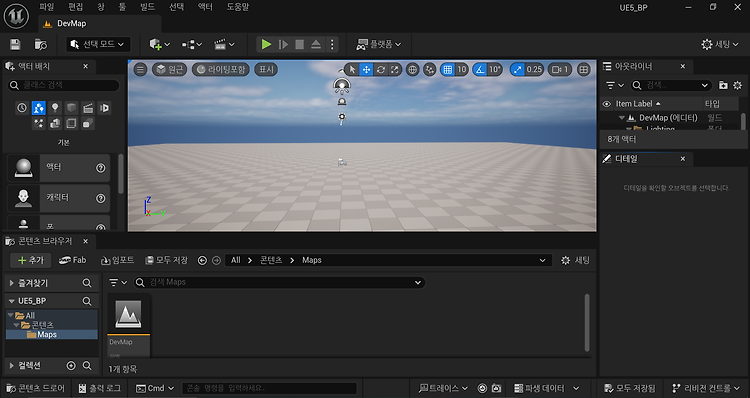Activate the rotate tool in viewport

tap(381, 69)
